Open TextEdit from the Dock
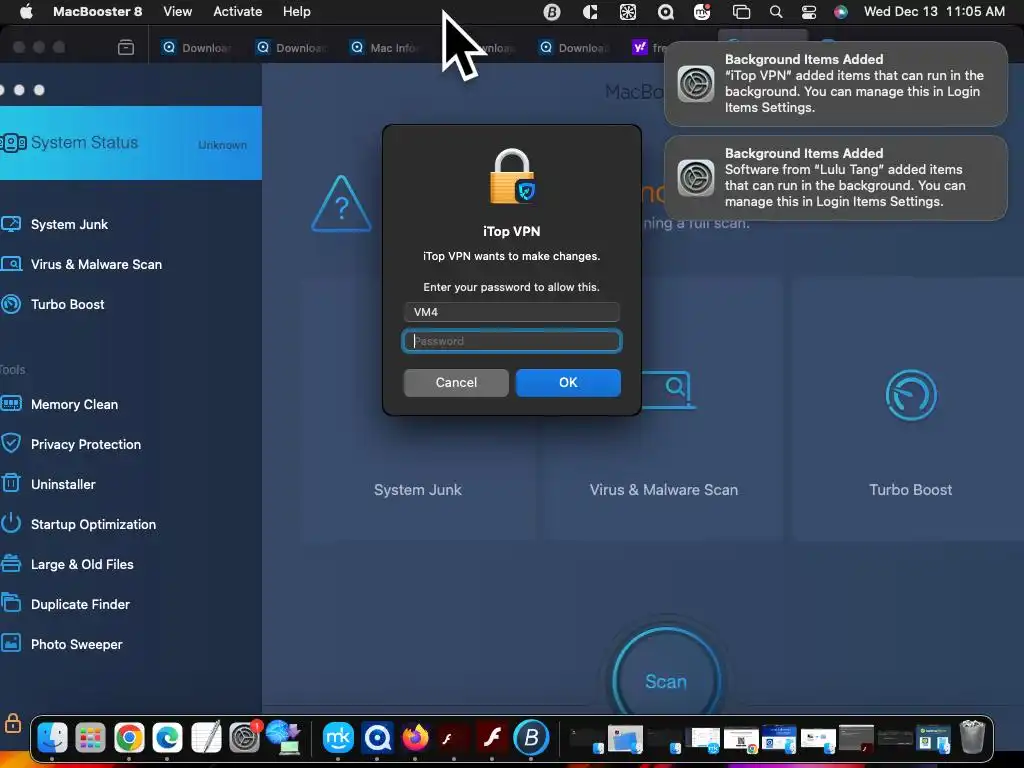Screen dimensions: 1024x768 206,738
